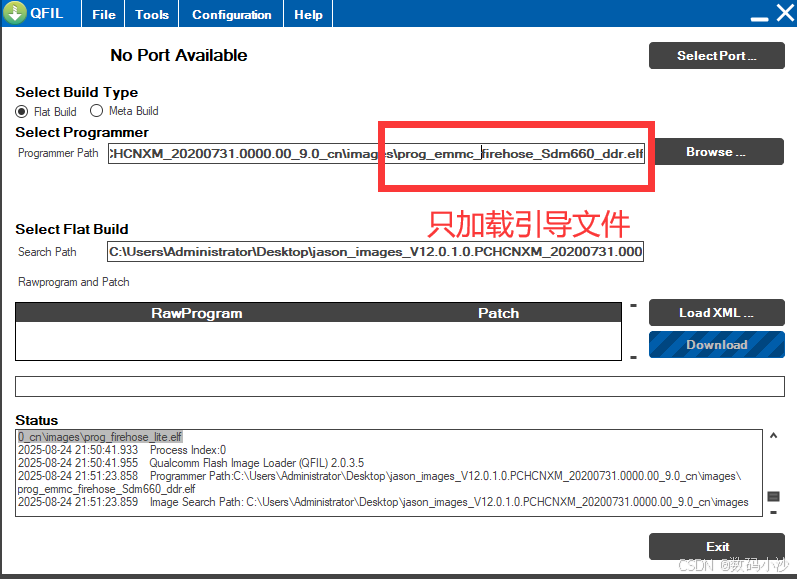The height and width of the screenshot is (579, 797).
Task: Open the Configuration menu
Action: pyautogui.click(x=231, y=14)
